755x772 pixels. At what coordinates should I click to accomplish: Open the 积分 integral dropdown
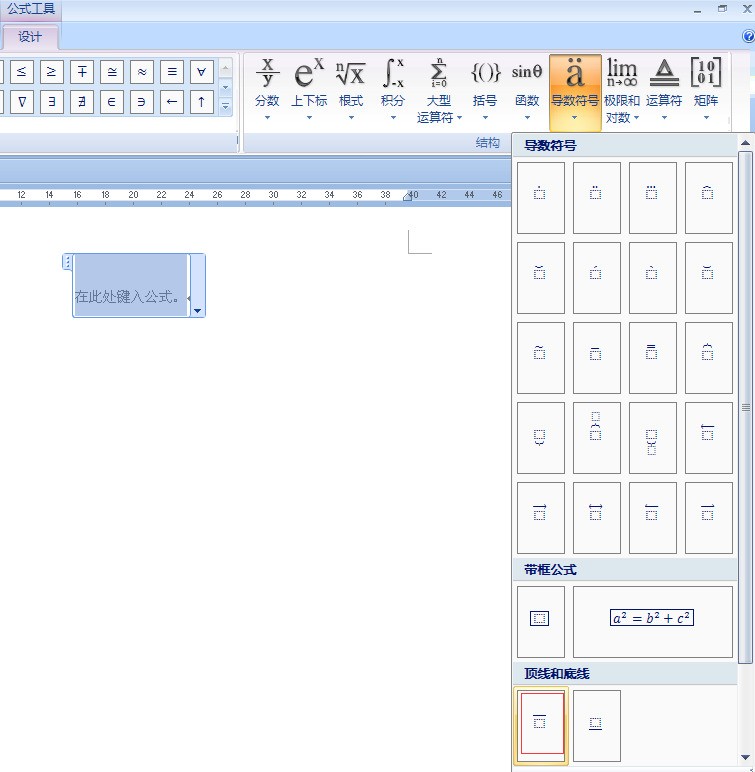point(393,90)
